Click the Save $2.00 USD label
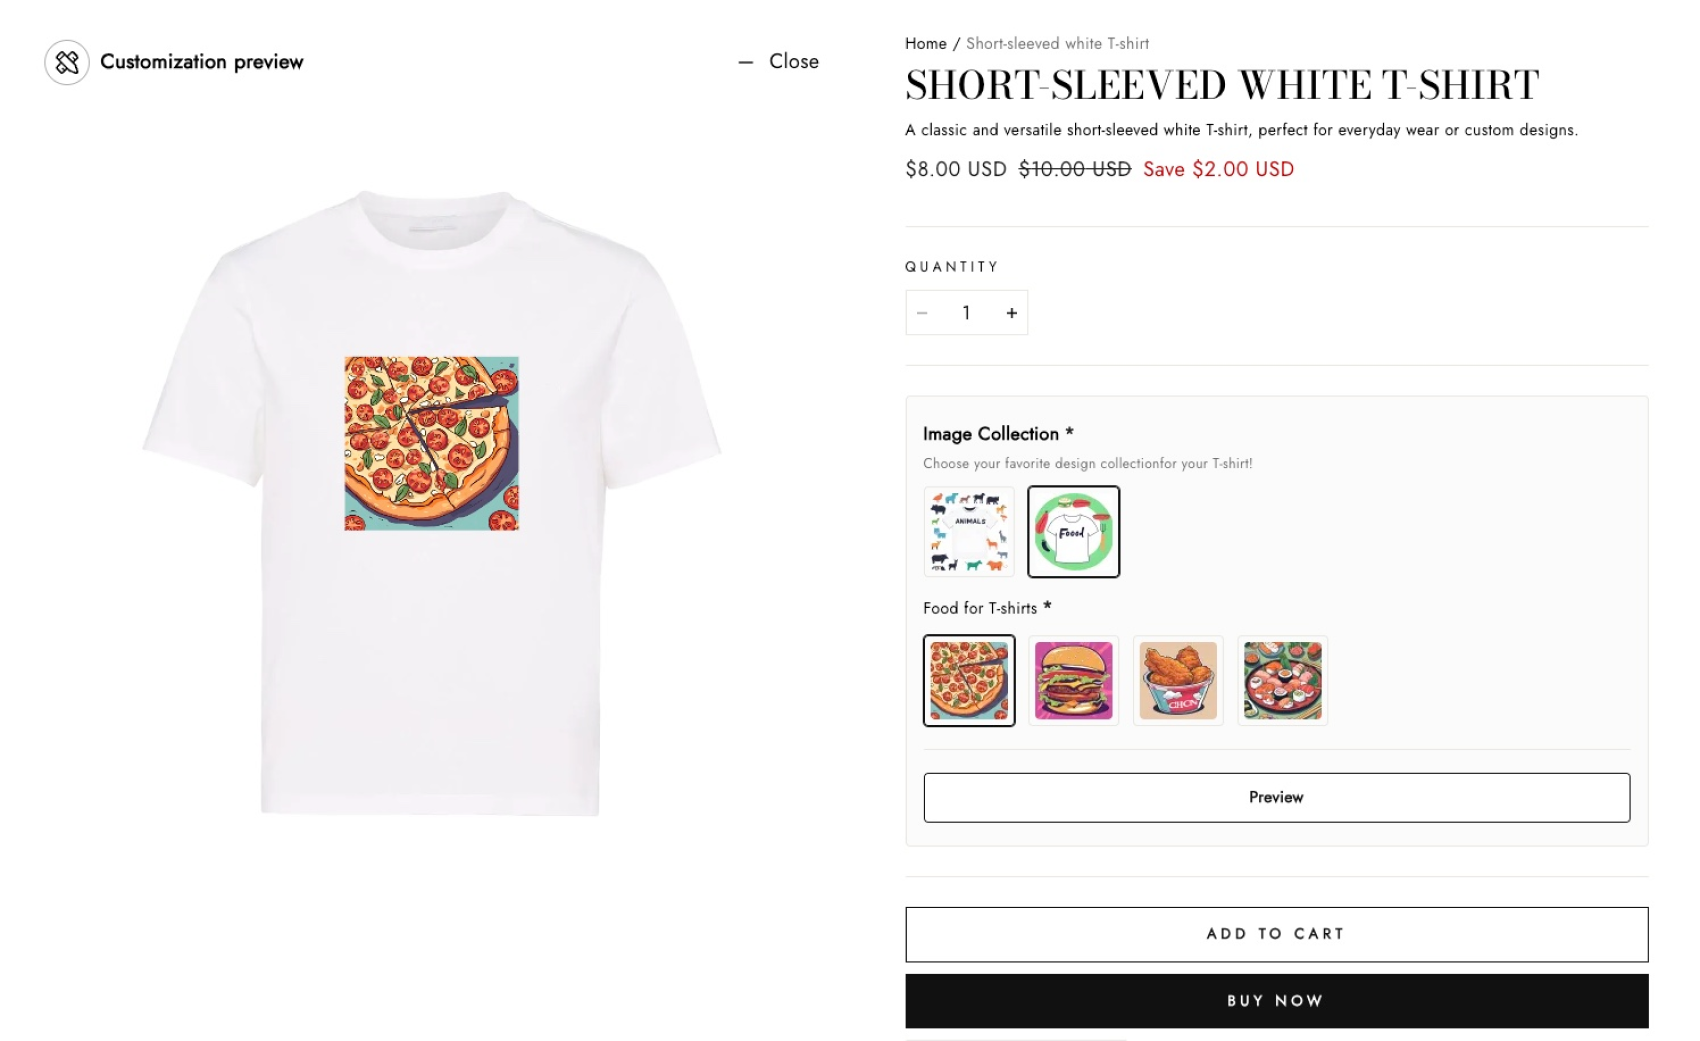The height and width of the screenshot is (1041, 1700). click(x=1218, y=169)
